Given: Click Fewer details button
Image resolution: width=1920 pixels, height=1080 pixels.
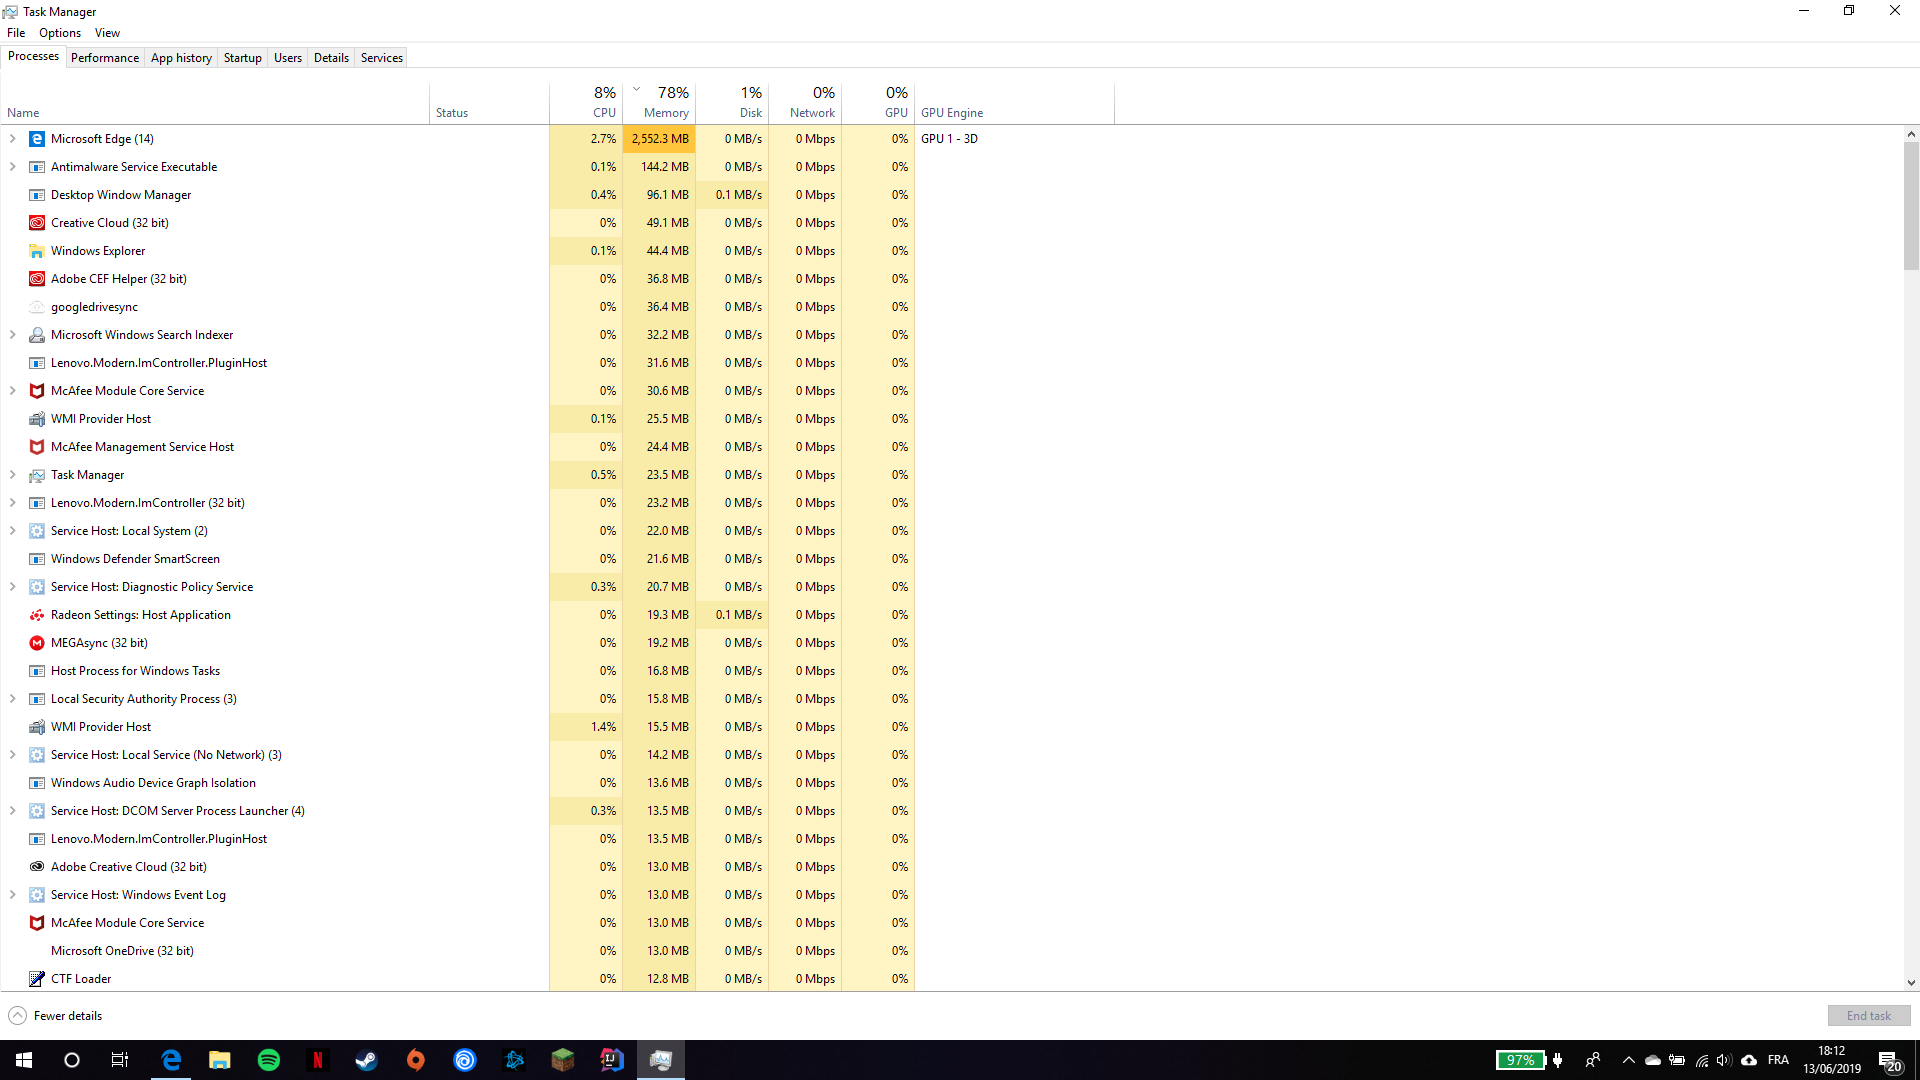Looking at the screenshot, I should click(56, 1016).
